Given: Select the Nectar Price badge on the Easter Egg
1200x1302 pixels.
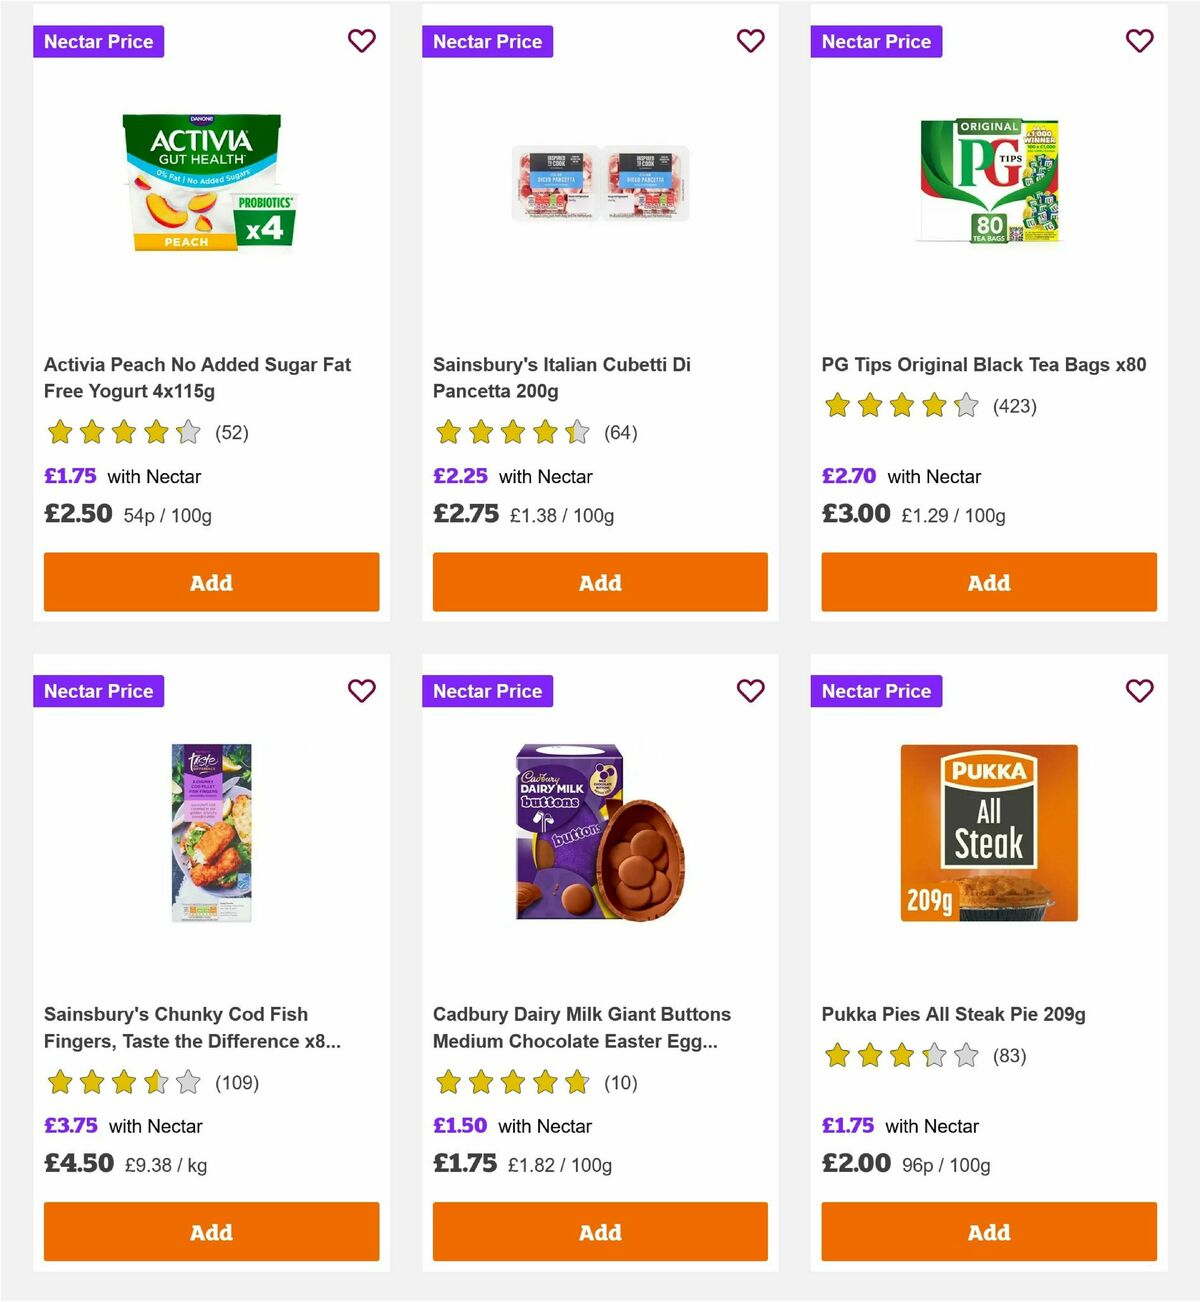Looking at the screenshot, I should pos(487,691).
